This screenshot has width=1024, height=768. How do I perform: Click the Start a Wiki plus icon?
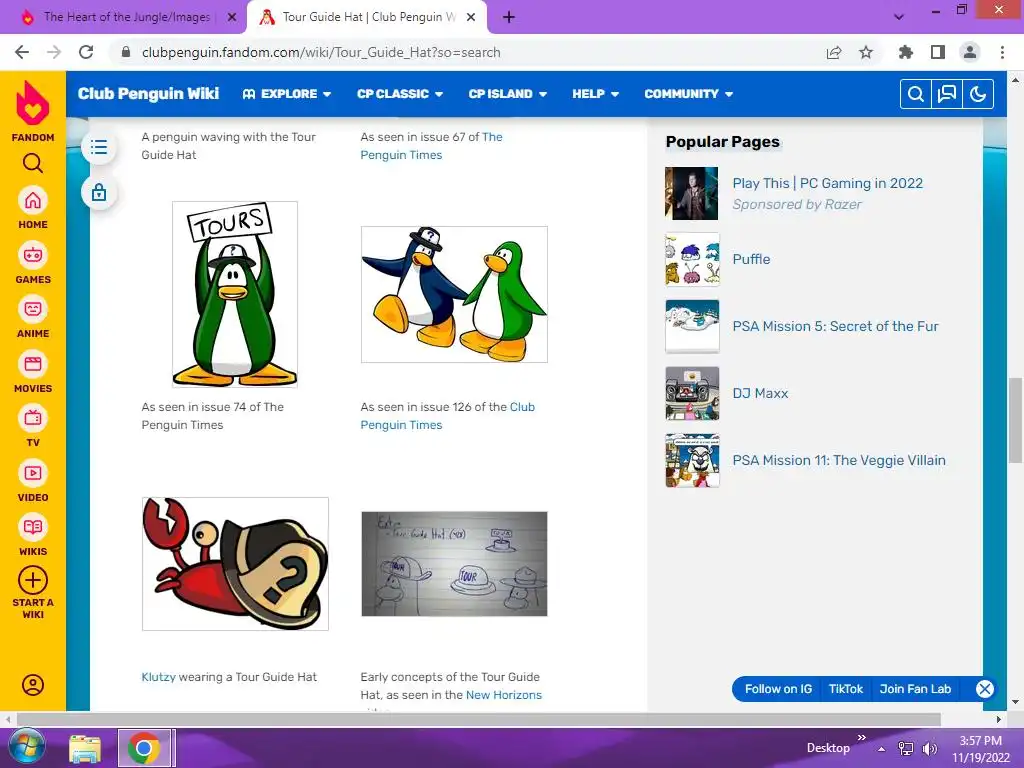[x=33, y=580]
